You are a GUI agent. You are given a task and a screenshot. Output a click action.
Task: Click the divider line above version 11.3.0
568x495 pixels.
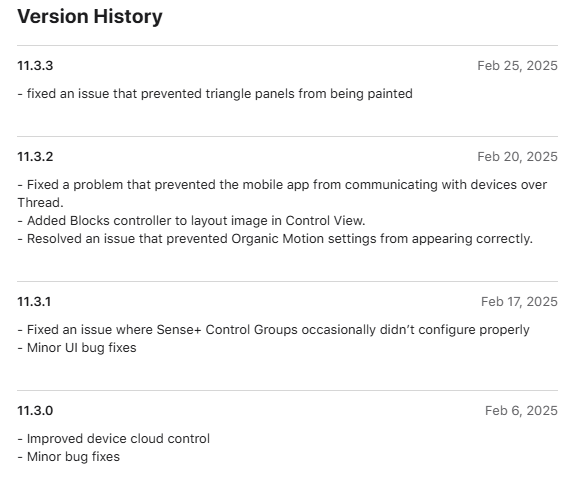pos(287,391)
